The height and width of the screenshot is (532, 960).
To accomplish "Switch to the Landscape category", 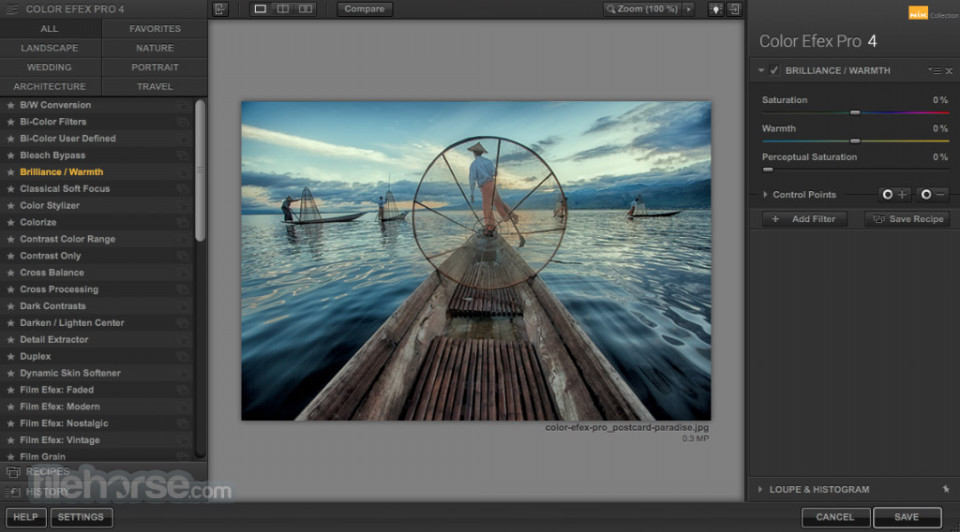I will 50,48.
